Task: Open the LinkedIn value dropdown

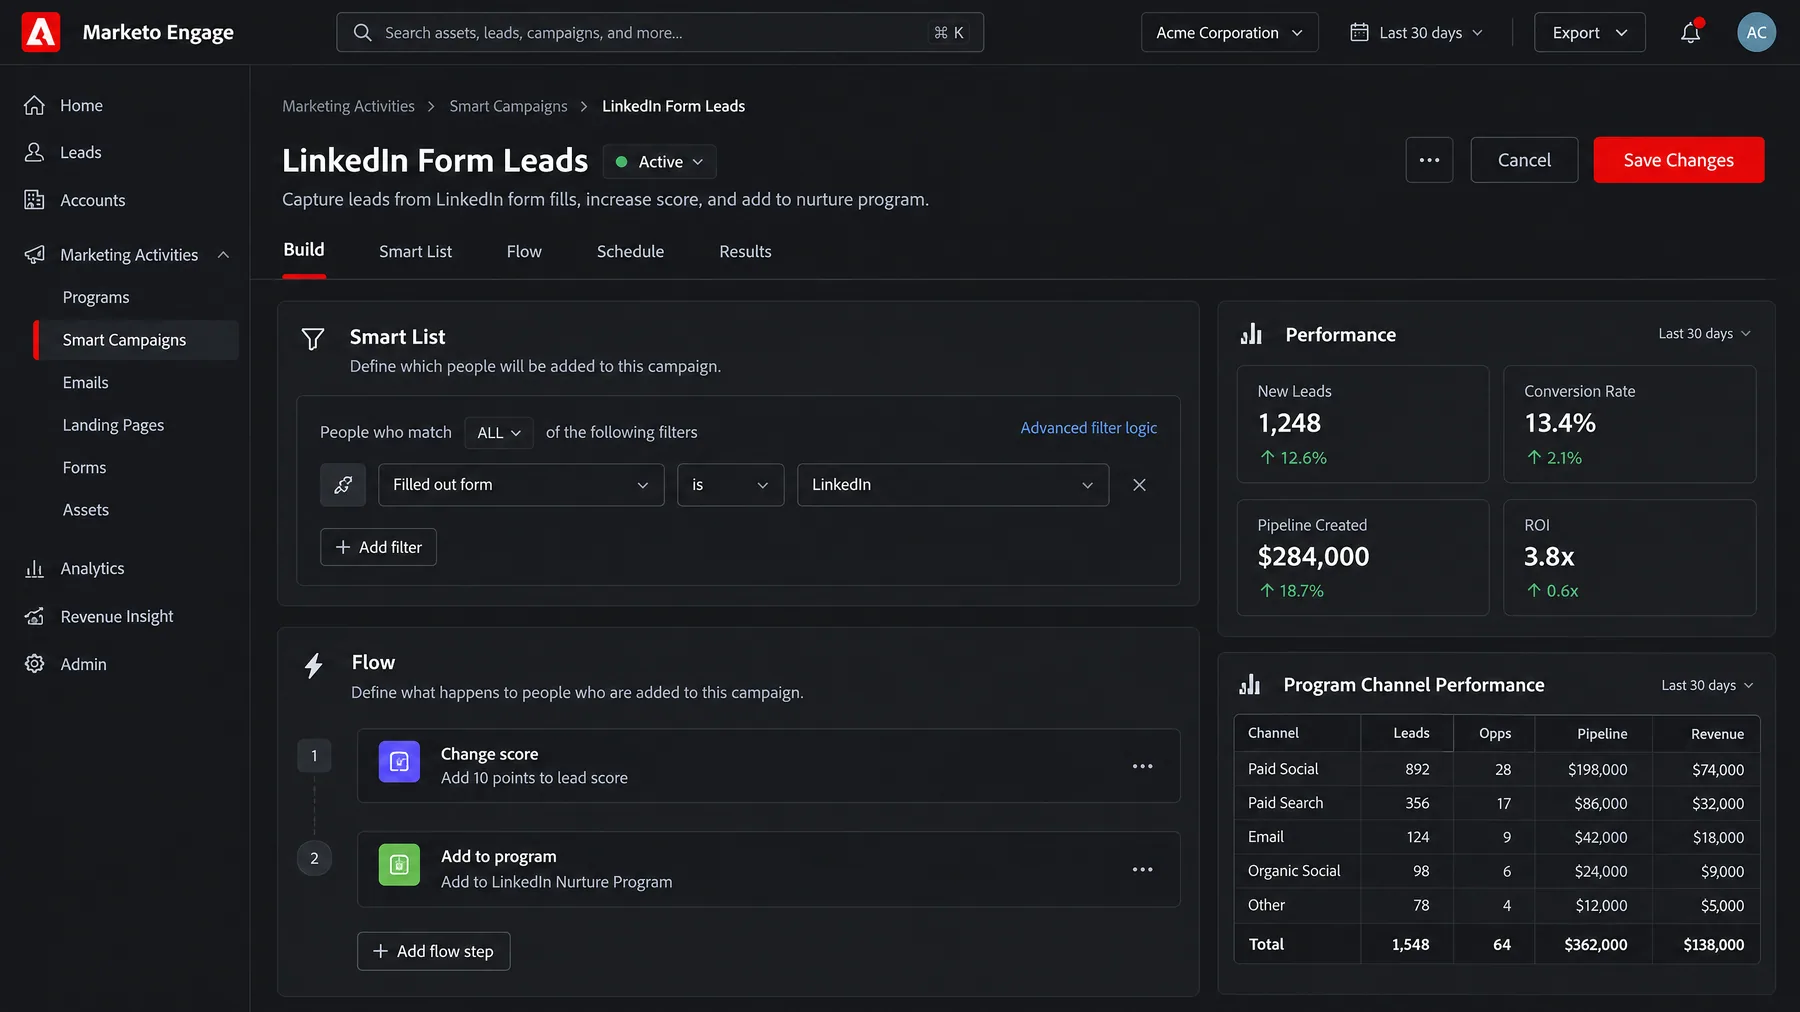Action: pyautogui.click(x=953, y=485)
